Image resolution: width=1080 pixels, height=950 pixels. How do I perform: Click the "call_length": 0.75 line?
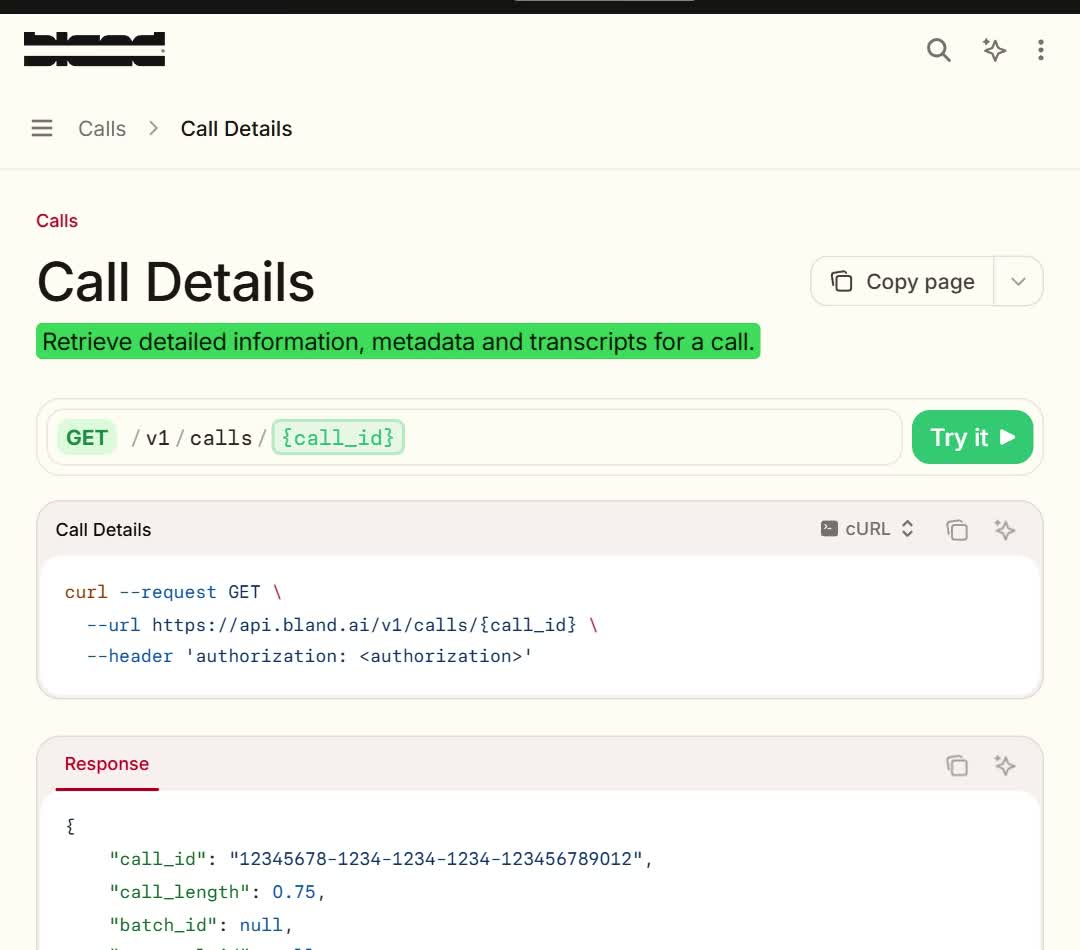(x=217, y=892)
